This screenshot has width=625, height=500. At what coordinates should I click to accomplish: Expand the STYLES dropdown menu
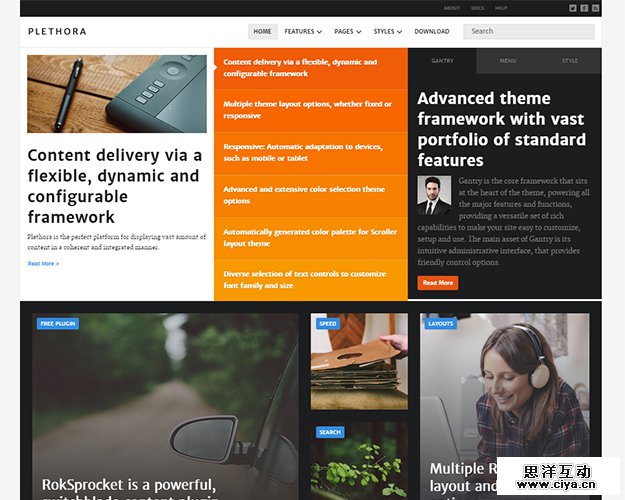[387, 31]
